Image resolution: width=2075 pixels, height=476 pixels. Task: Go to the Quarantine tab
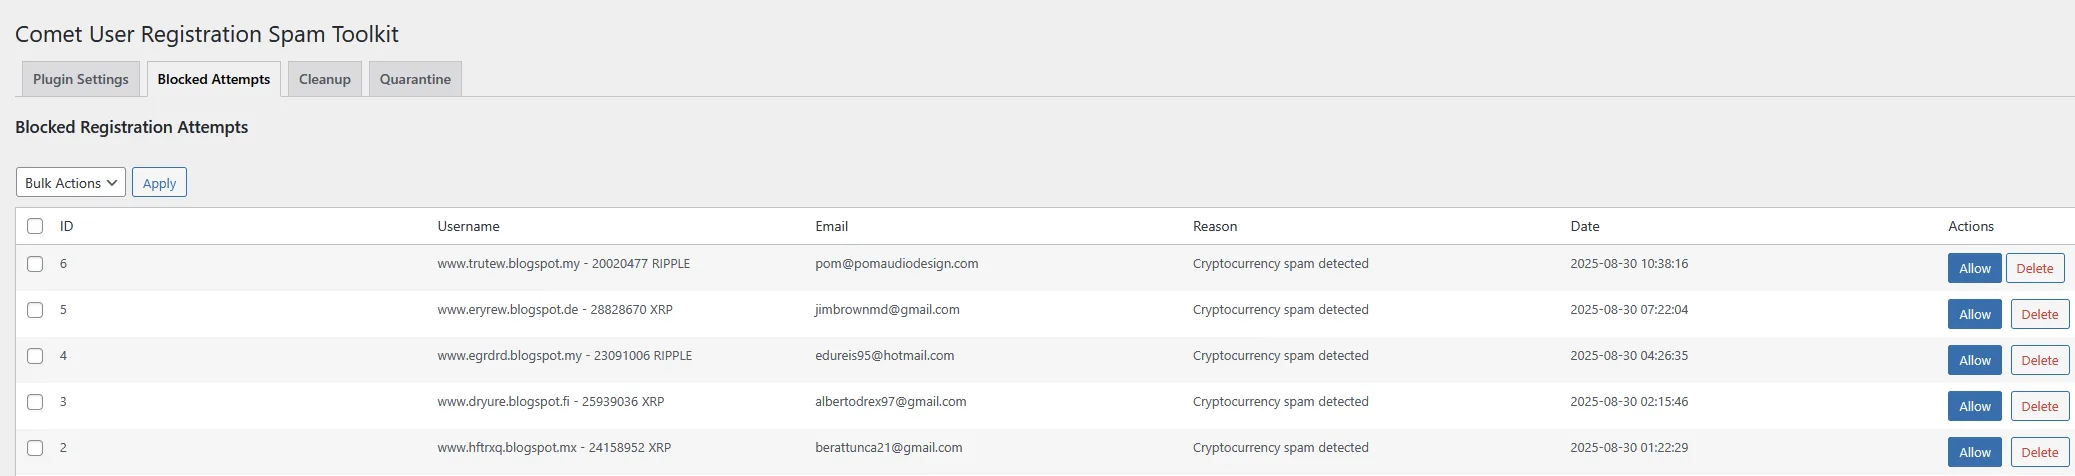[x=415, y=79]
